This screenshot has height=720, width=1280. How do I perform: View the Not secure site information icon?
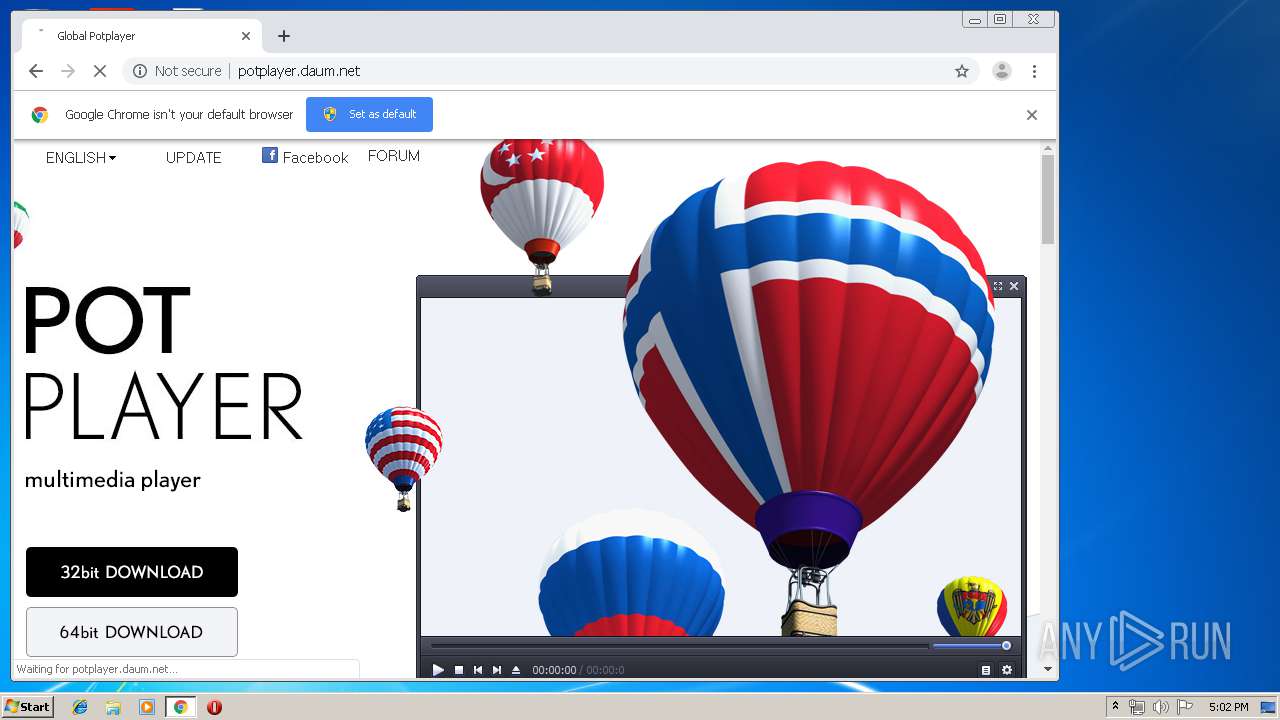click(x=140, y=71)
